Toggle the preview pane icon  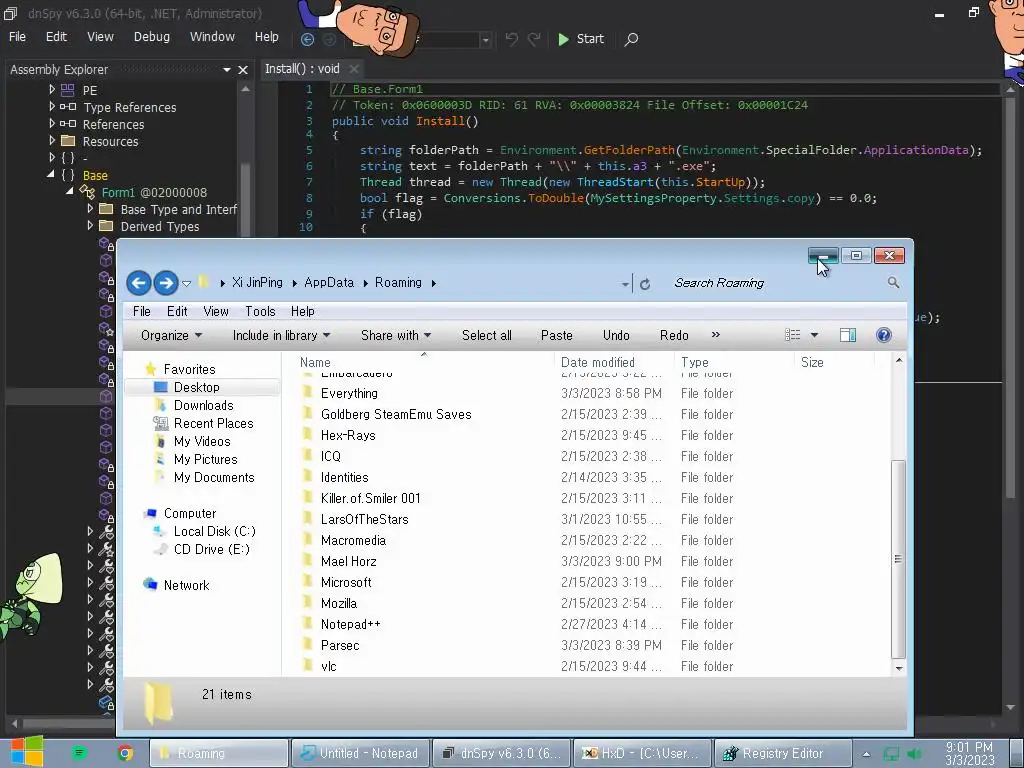coord(848,335)
